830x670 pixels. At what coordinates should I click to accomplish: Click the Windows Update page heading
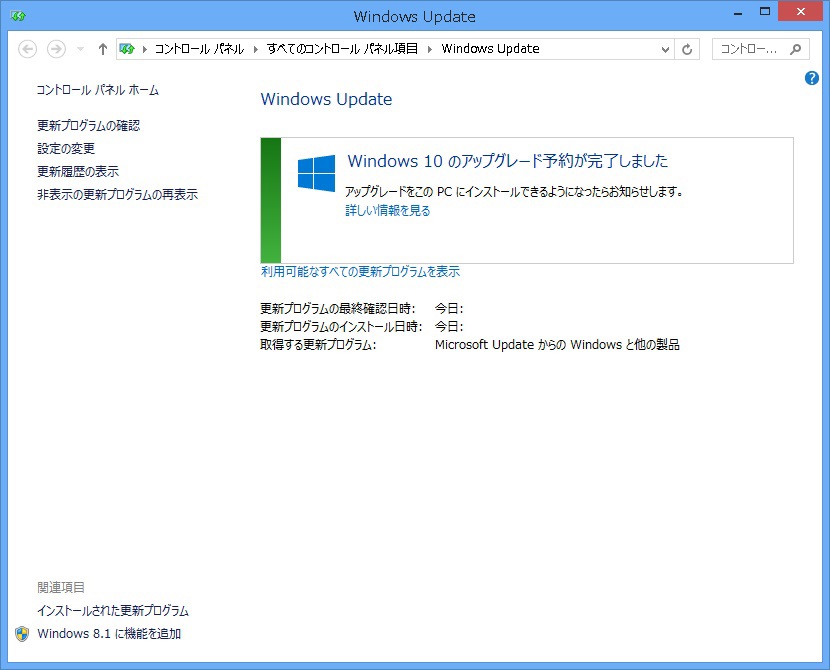click(x=326, y=99)
